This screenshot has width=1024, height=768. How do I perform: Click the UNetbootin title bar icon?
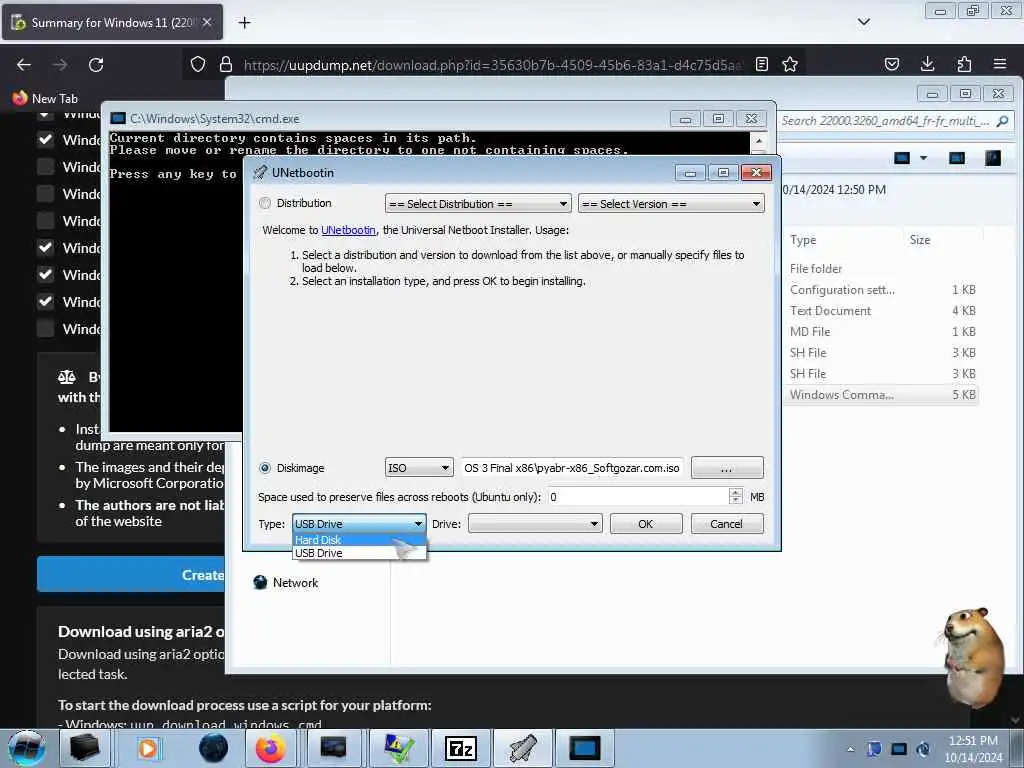coord(260,172)
